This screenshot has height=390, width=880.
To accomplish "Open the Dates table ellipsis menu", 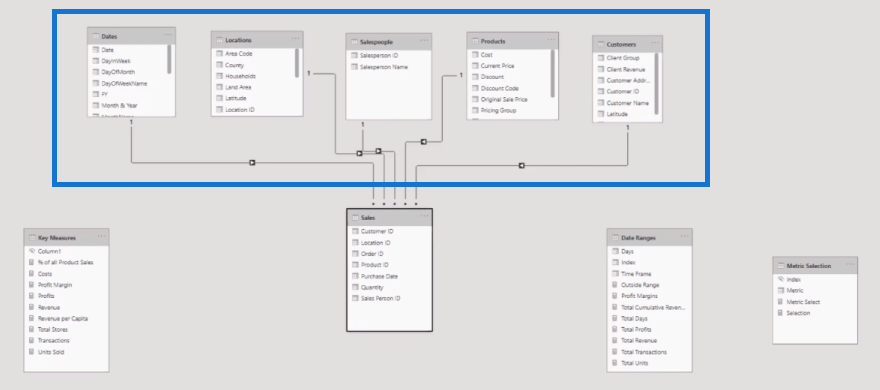I will pos(168,35).
